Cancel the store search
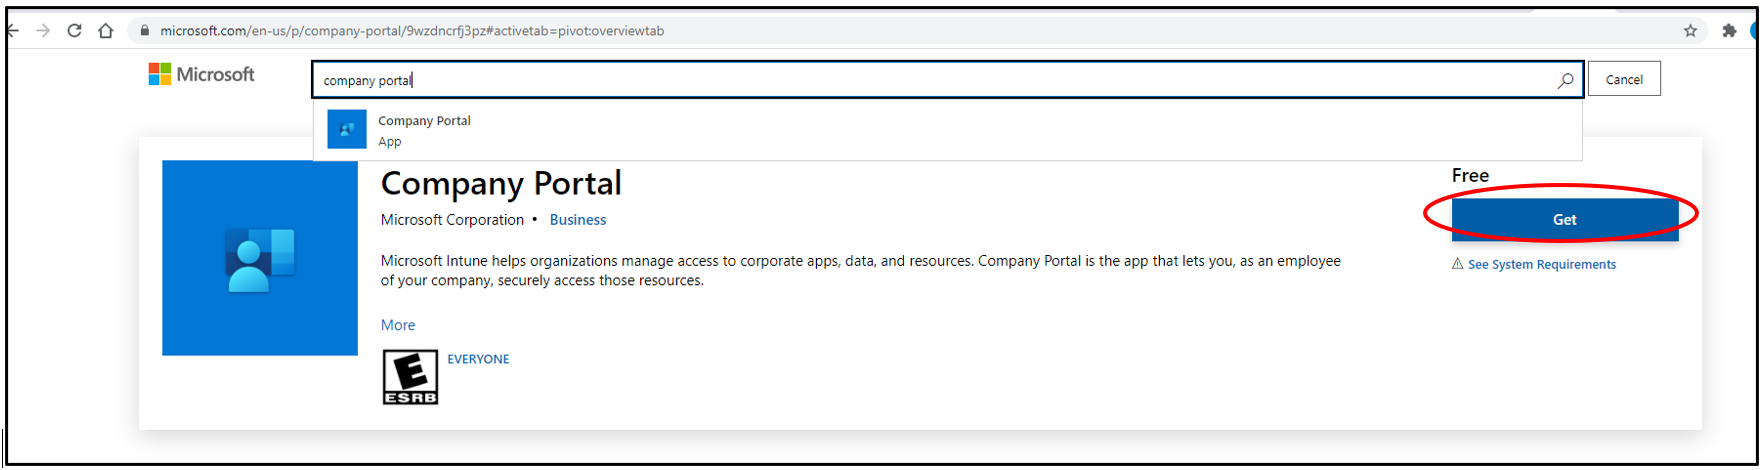The width and height of the screenshot is (1764, 470). click(1623, 80)
